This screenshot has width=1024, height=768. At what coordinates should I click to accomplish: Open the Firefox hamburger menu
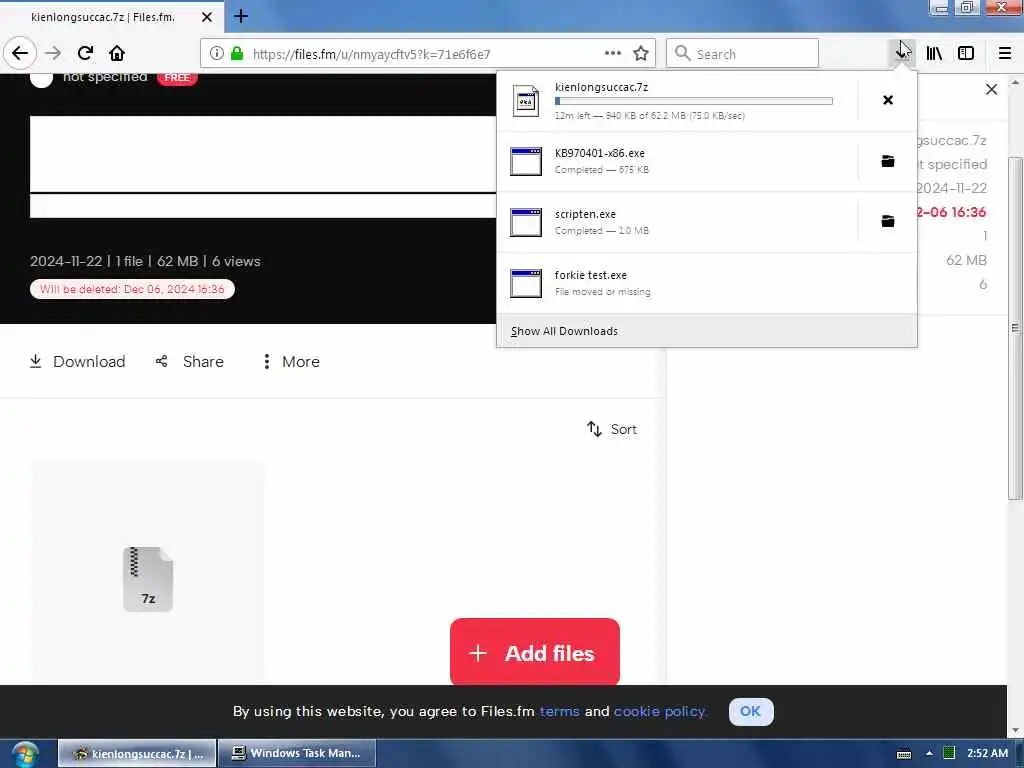[x=1005, y=54]
